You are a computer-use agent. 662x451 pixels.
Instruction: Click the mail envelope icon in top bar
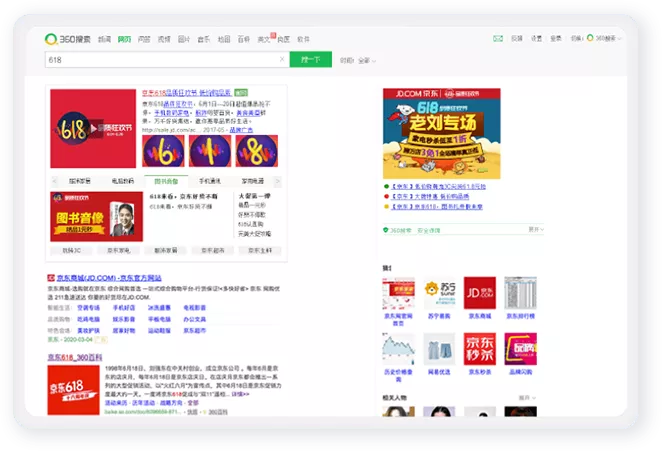click(498, 39)
